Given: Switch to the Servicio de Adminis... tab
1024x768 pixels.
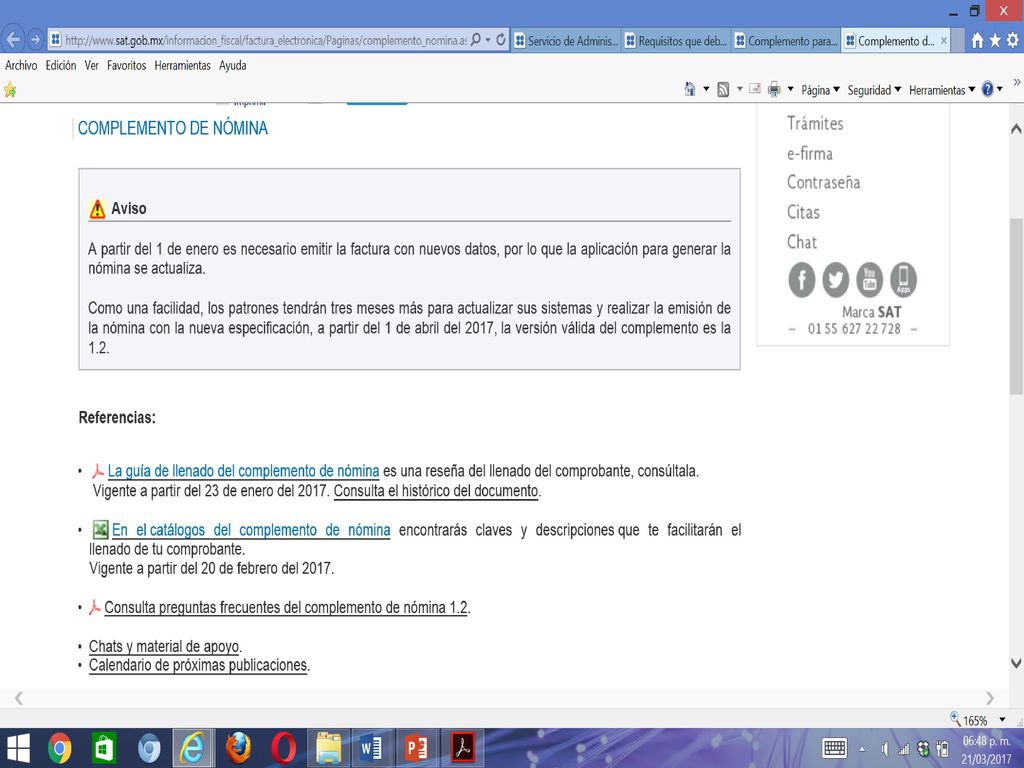Looking at the screenshot, I should click(x=566, y=40).
